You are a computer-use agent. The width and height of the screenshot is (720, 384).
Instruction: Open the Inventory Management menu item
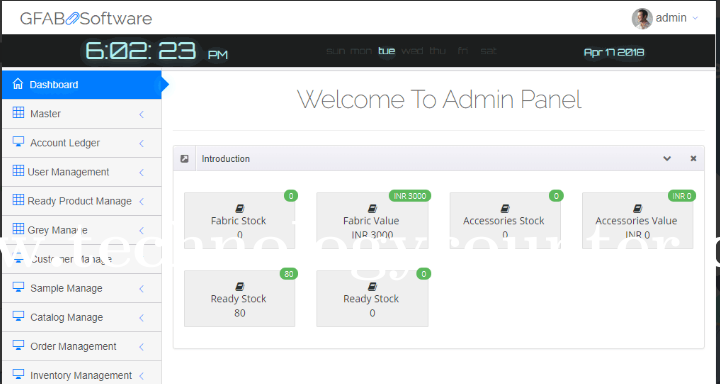82,373
